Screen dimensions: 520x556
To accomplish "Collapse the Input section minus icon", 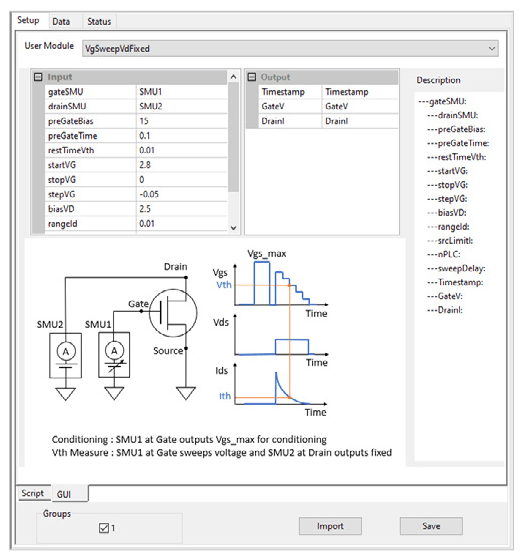I will 38,77.
